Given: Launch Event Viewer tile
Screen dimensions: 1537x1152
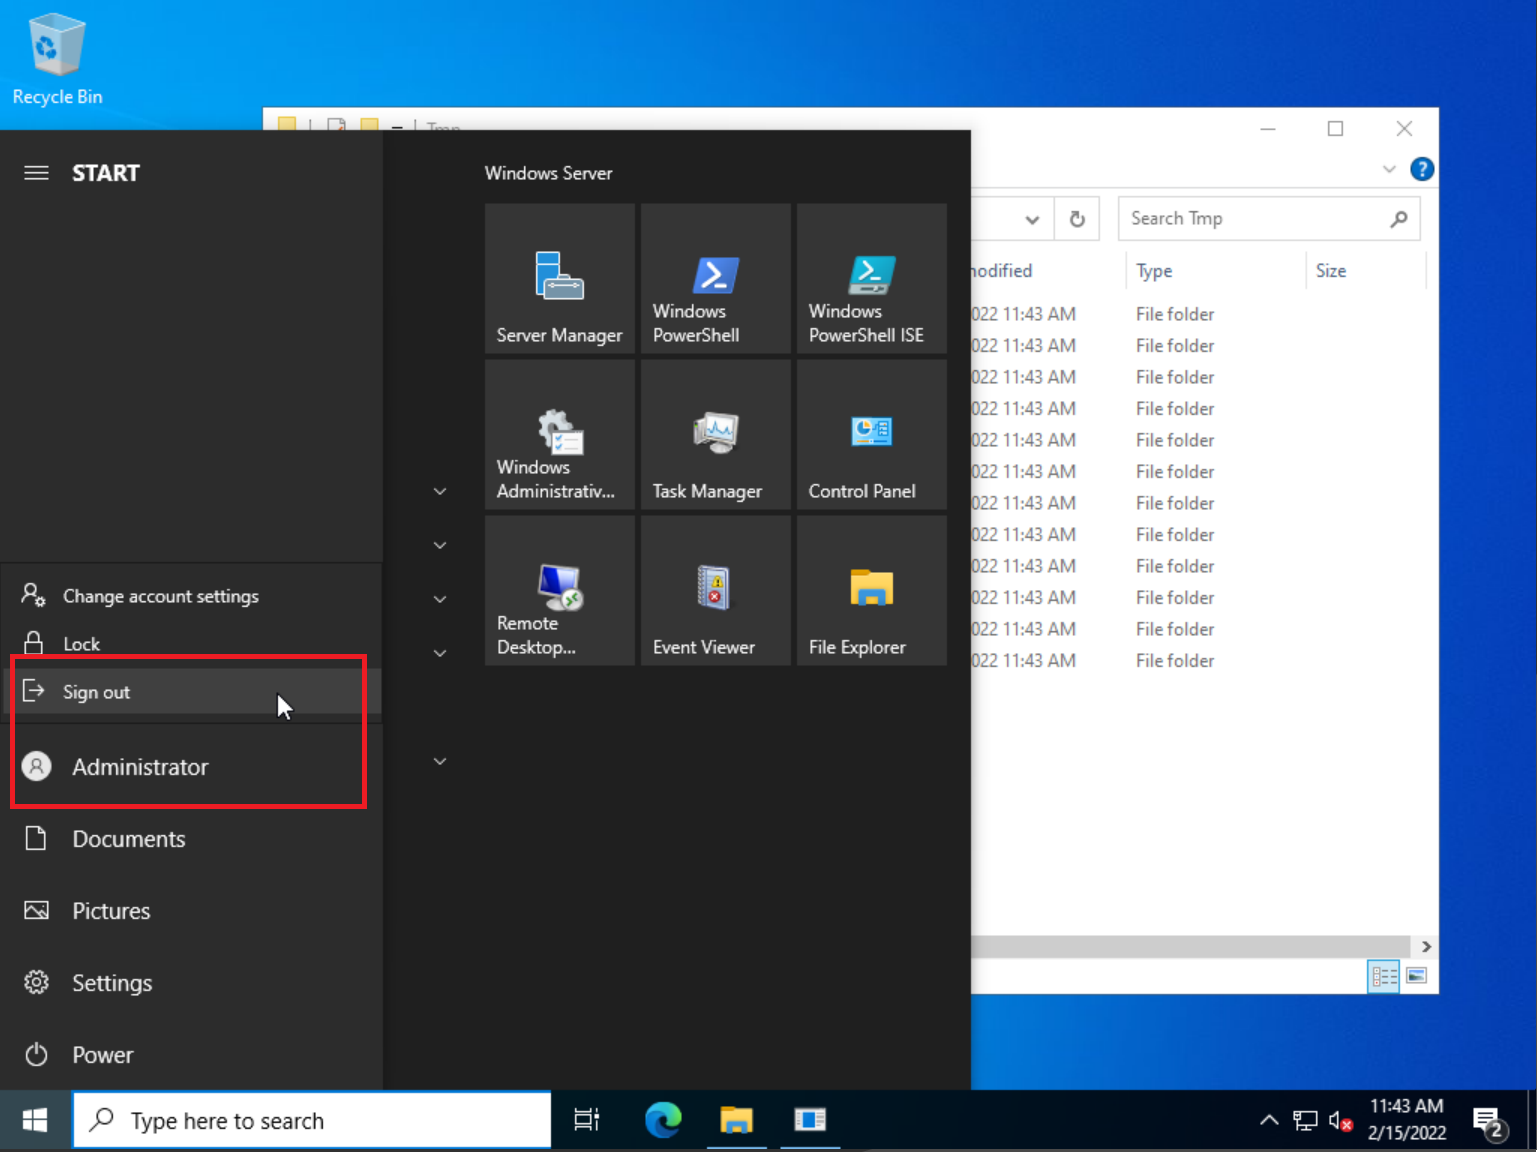Looking at the screenshot, I should coord(716,590).
